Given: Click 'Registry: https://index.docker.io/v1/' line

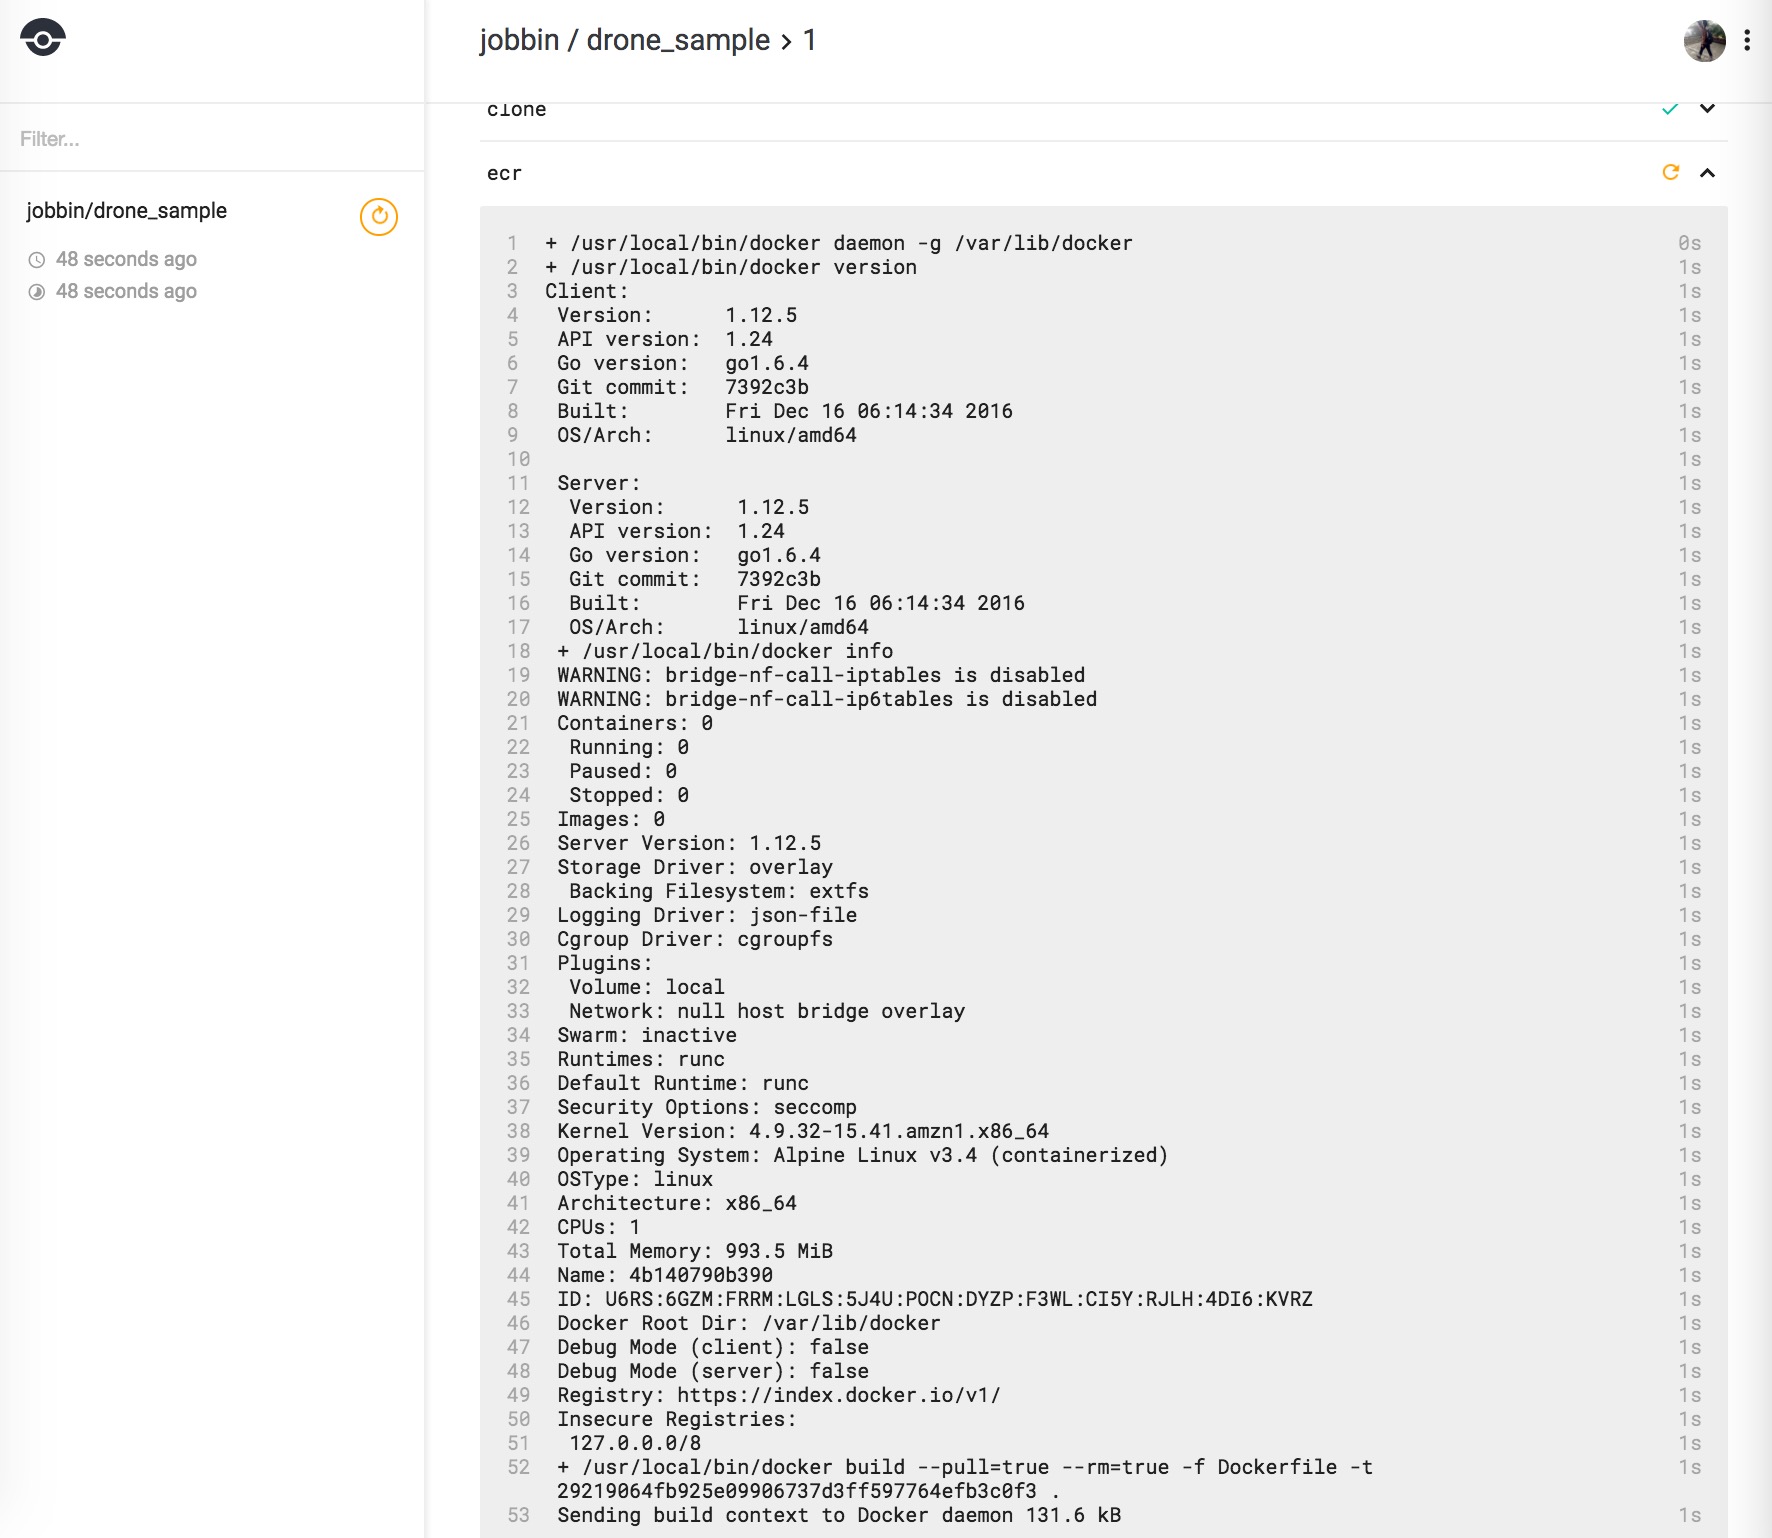Looking at the screenshot, I should [779, 1395].
